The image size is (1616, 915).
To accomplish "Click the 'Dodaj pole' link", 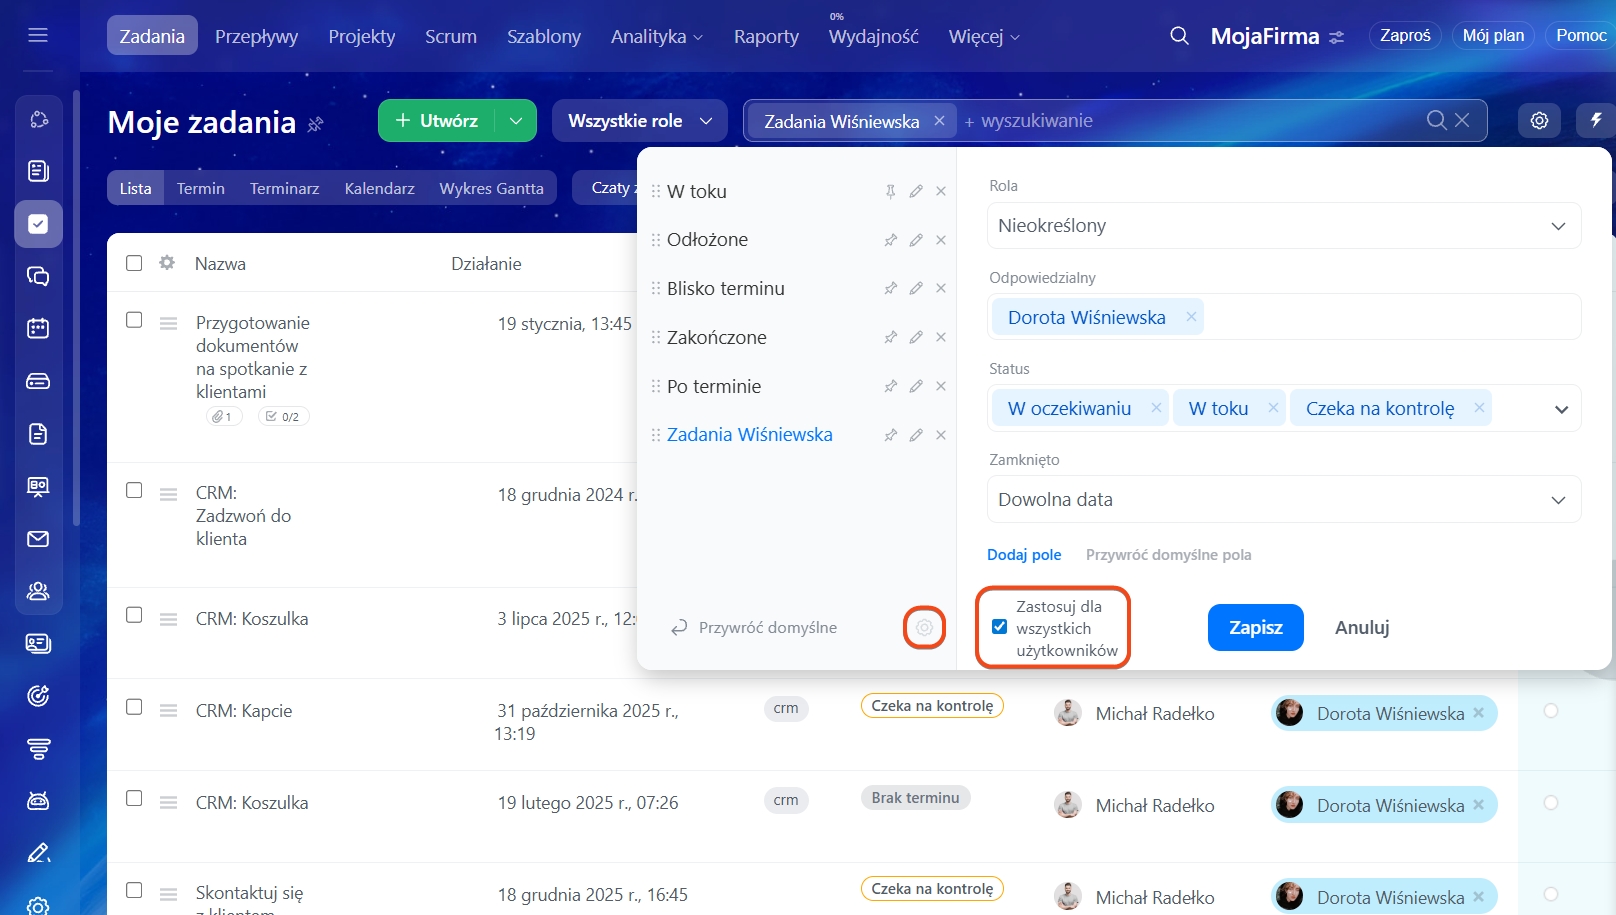I will click(1024, 555).
